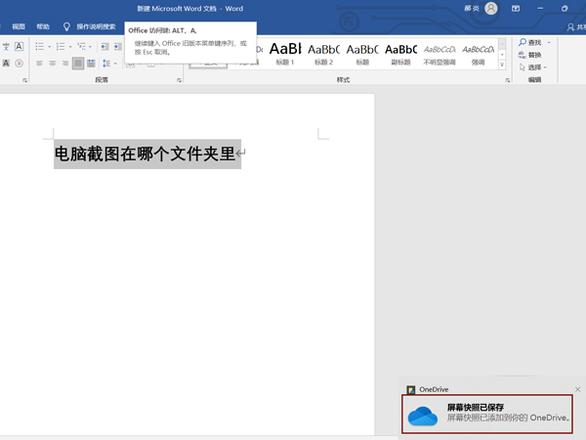Apply a bulleted list
The image size is (586, 440).
(x=39, y=46)
